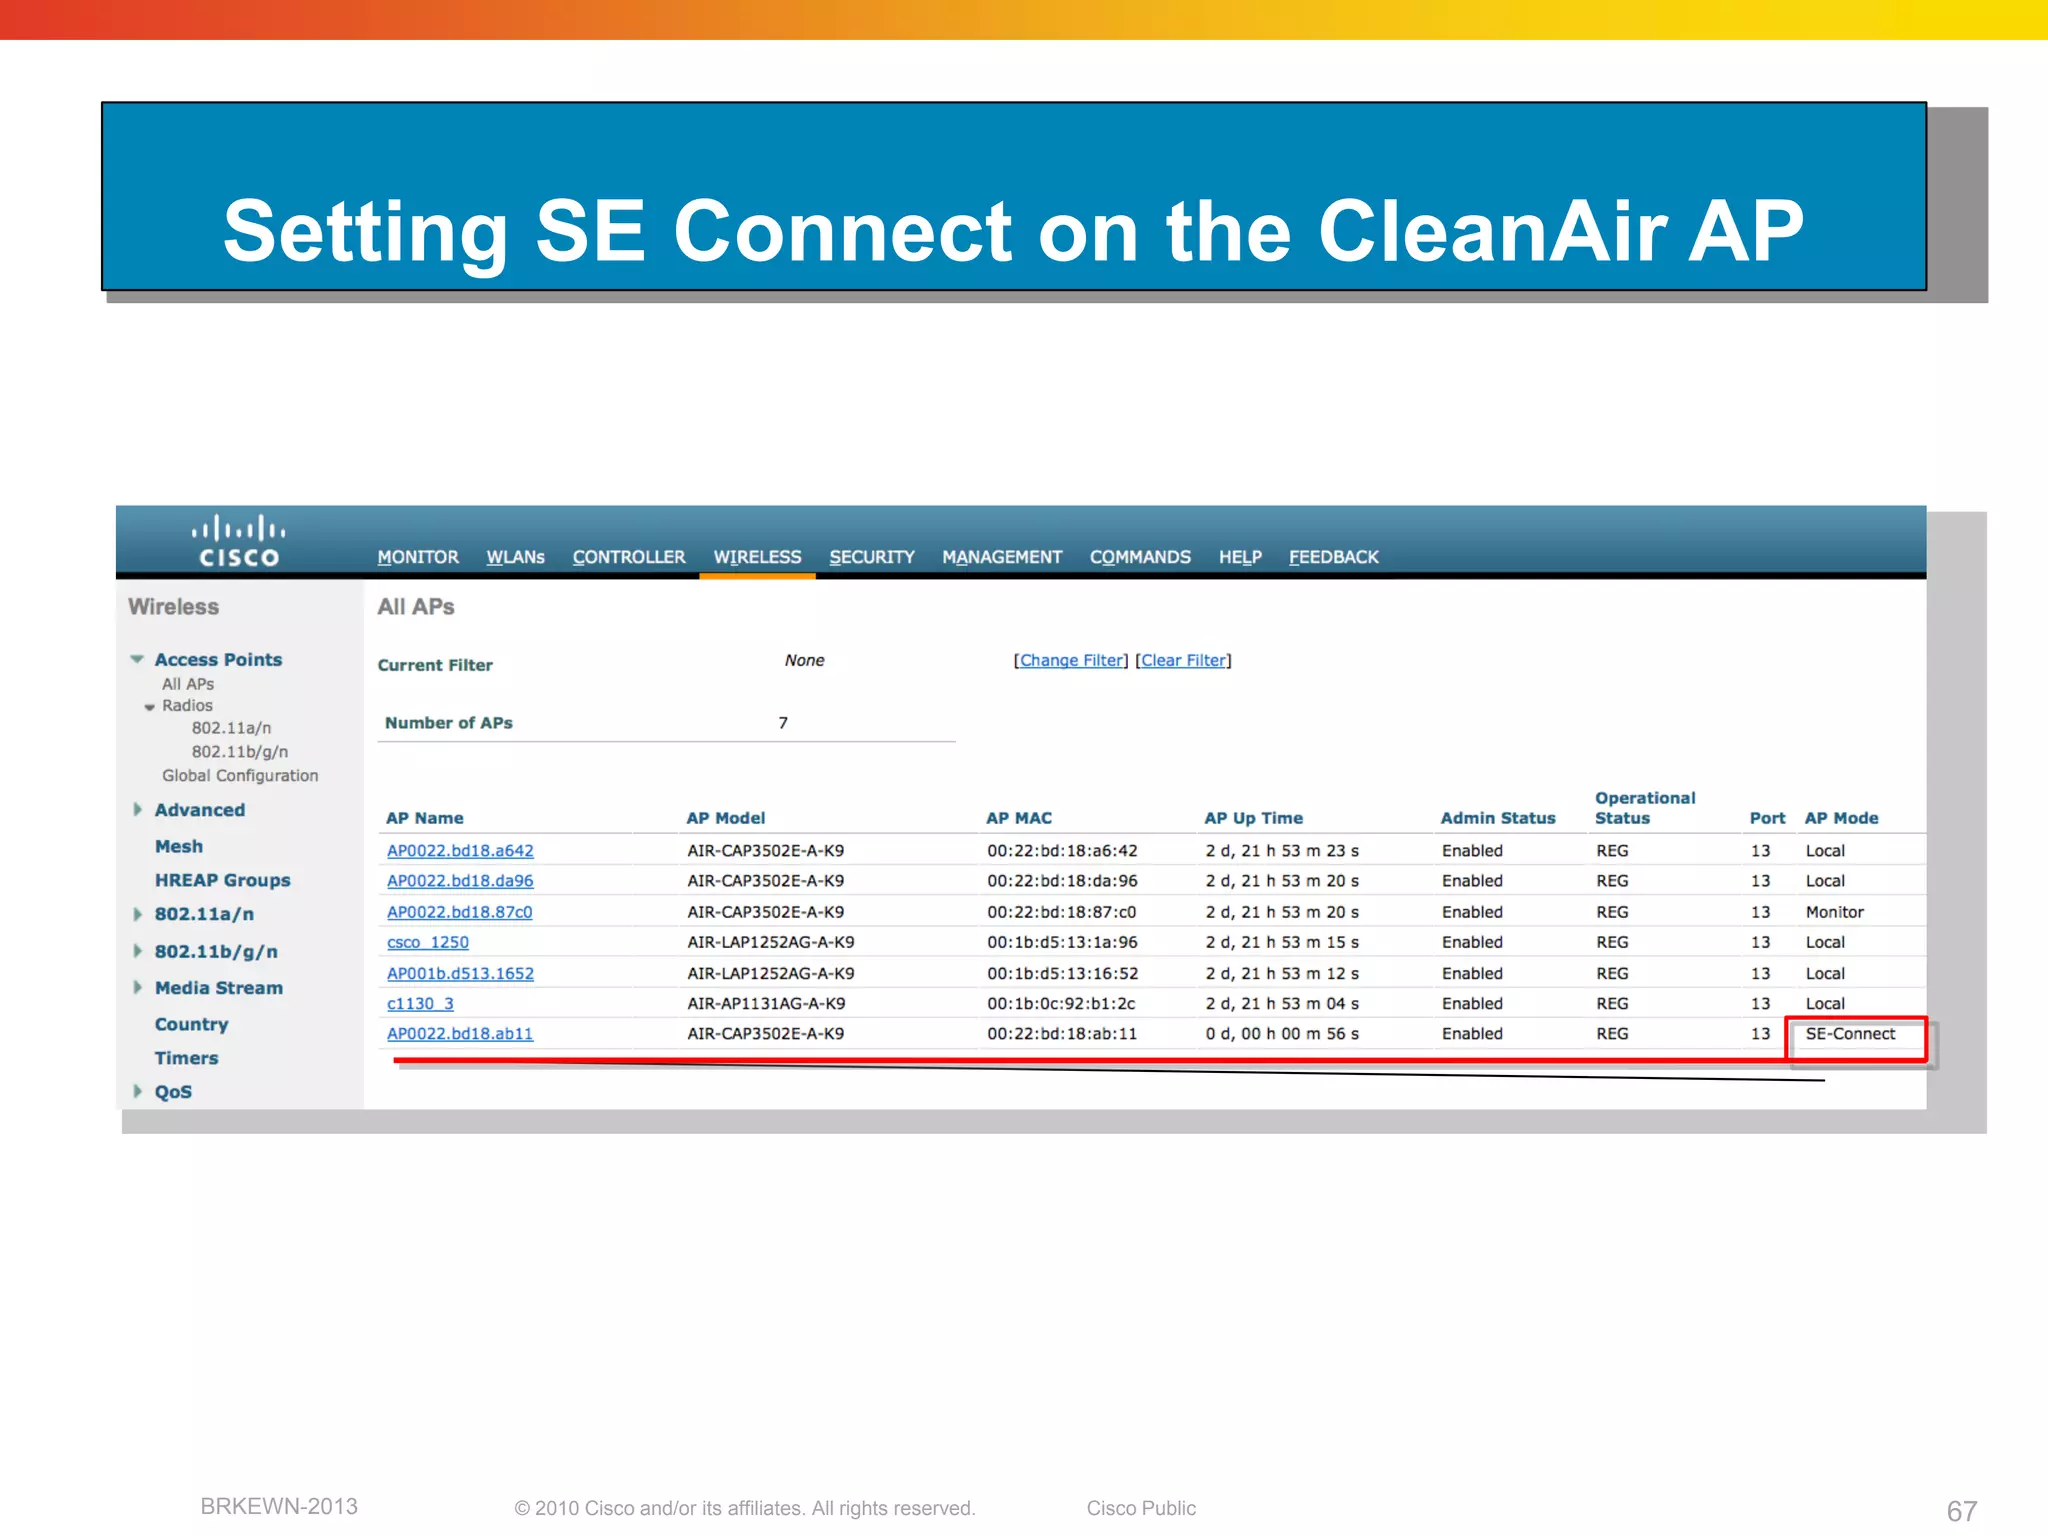Open c1130_3 access point
The height and width of the screenshot is (1536, 2048).
tap(420, 1003)
